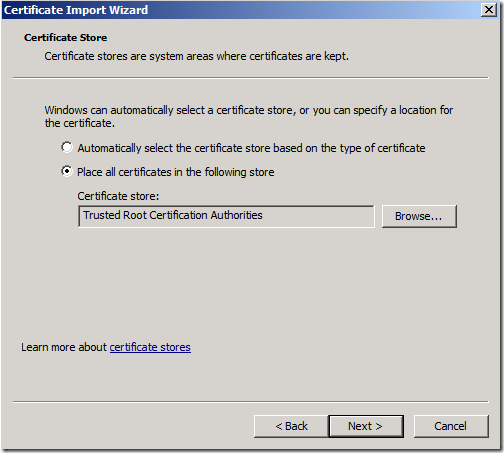This screenshot has height=453, width=504.
Task: Click the 'Windows can automatically select' description
Action: (x=249, y=117)
